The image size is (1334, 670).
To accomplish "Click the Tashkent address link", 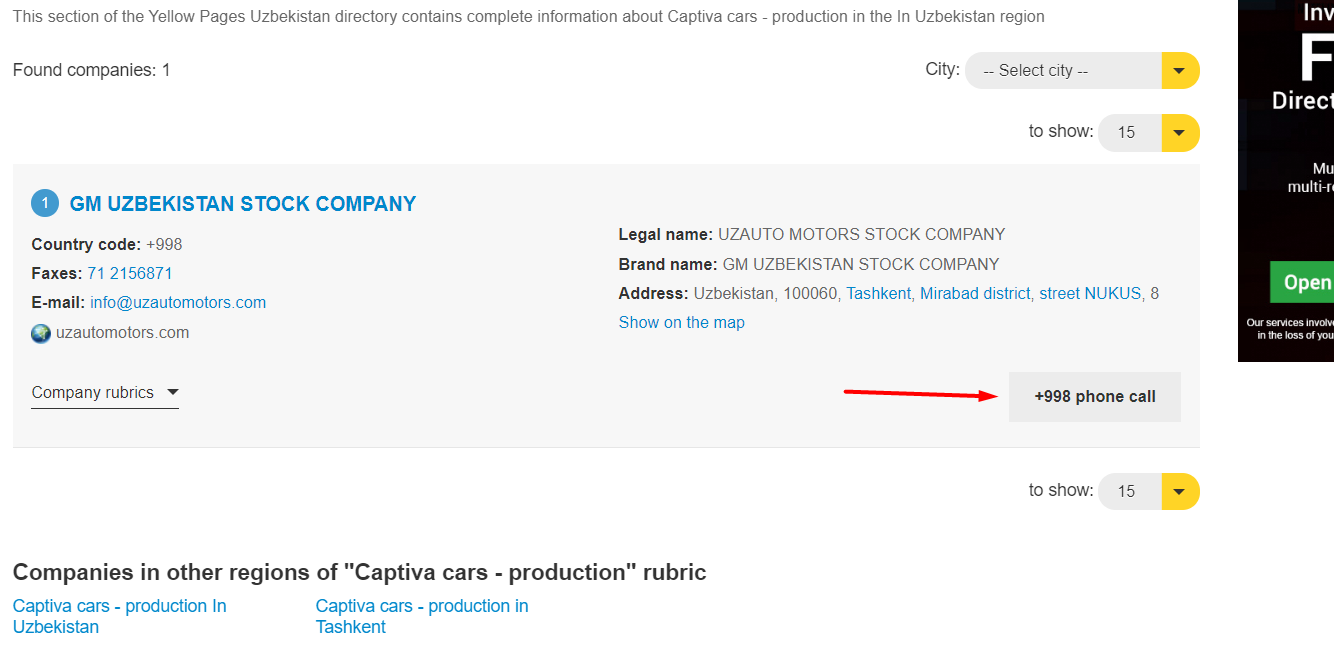I will [878, 293].
